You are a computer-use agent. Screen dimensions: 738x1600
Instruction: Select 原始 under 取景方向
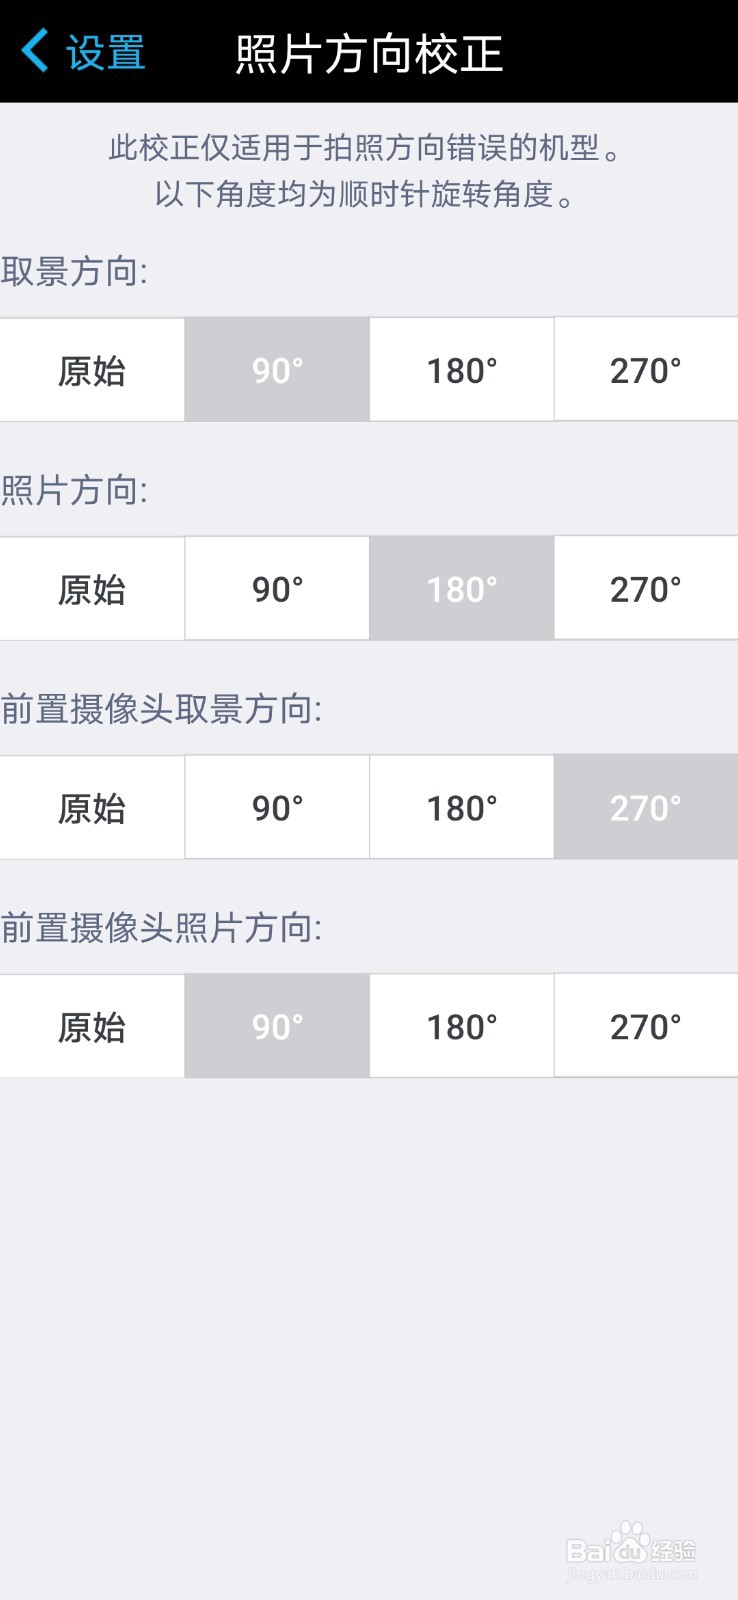pyautogui.click(x=92, y=370)
